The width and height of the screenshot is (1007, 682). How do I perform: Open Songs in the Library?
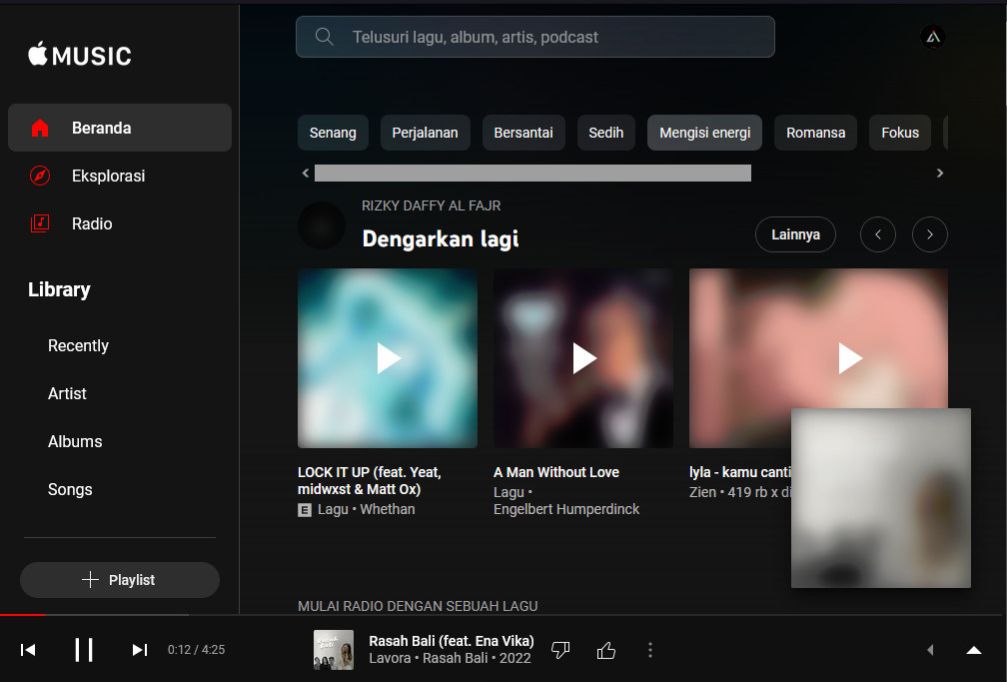[x=70, y=489]
